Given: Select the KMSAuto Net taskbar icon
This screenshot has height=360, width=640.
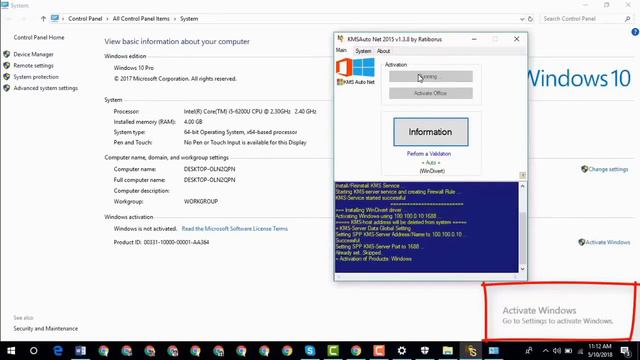Looking at the screenshot, I should tap(471, 351).
